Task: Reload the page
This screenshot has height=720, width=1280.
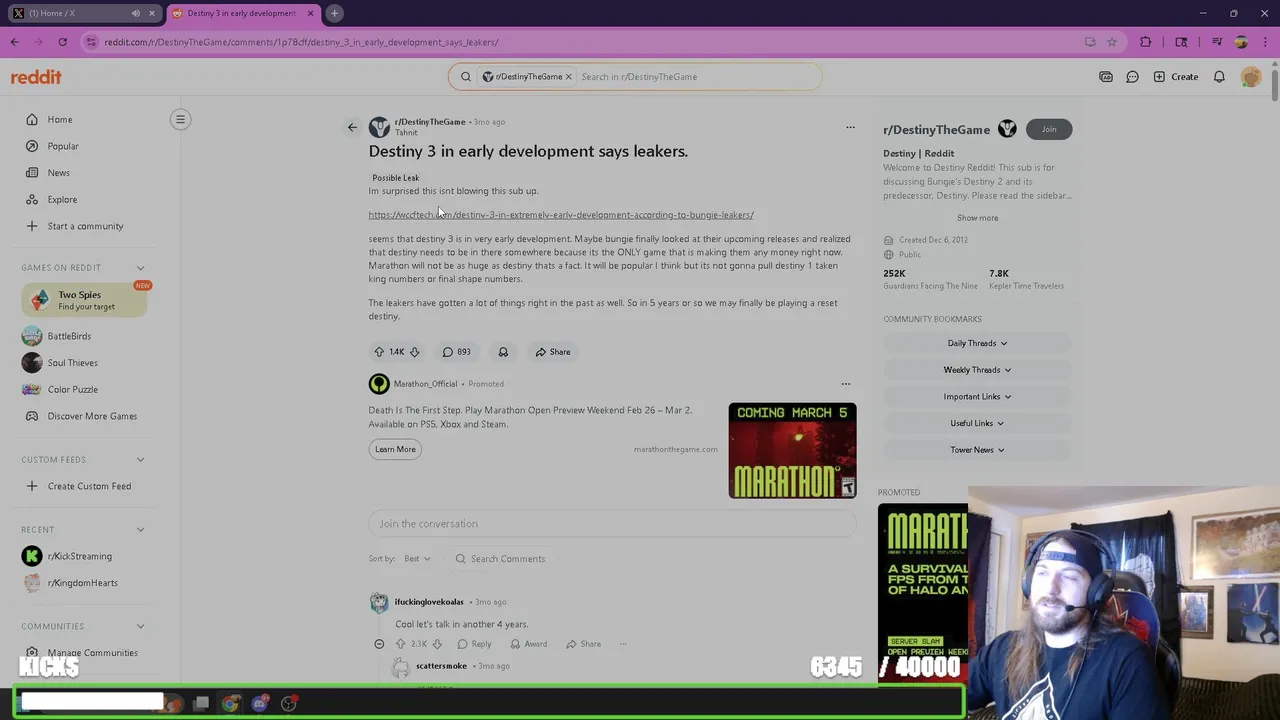Action: pyautogui.click(x=62, y=42)
